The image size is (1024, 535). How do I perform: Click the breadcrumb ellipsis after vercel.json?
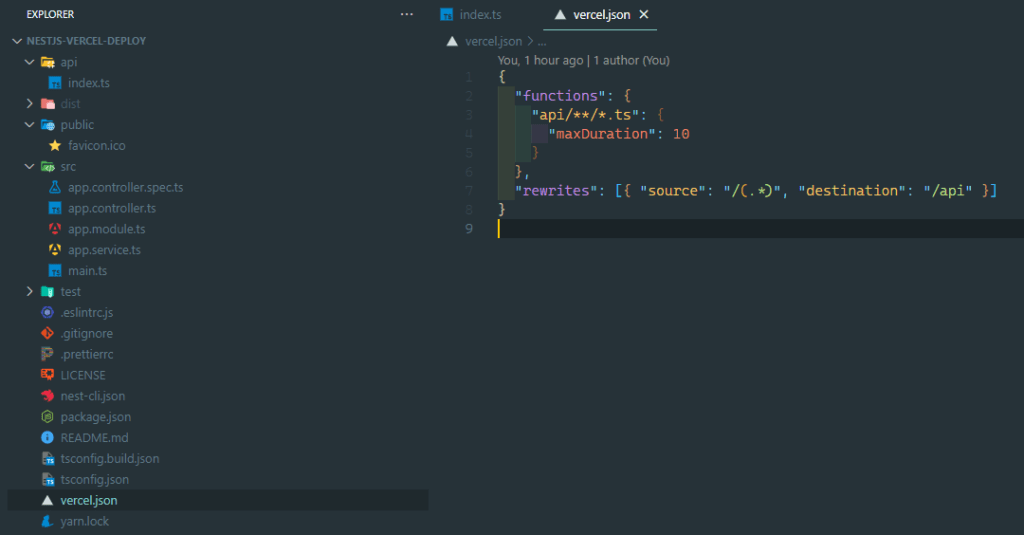click(x=541, y=41)
